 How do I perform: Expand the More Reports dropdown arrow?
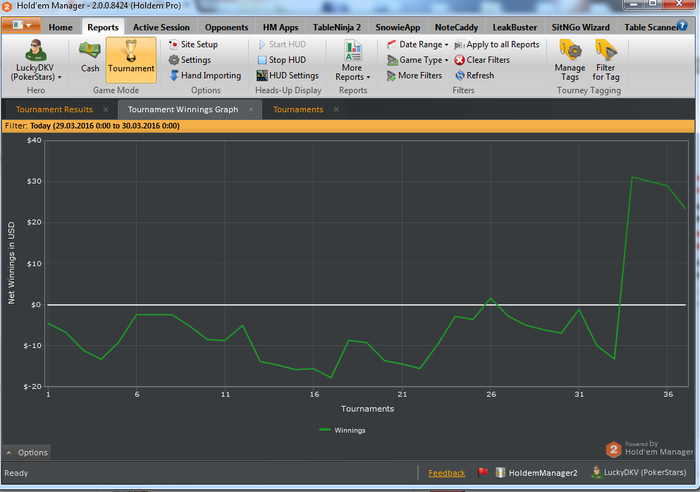368,77
